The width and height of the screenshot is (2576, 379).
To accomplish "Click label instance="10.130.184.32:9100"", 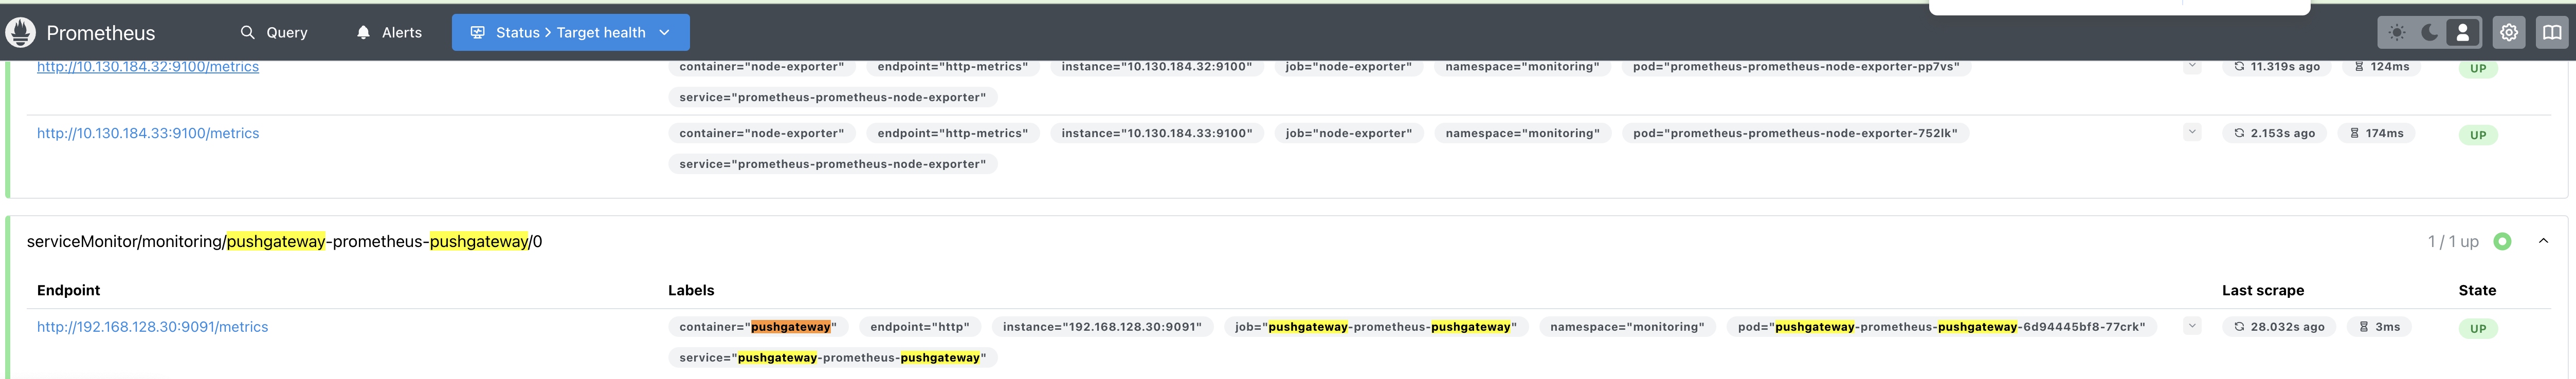I will [x=1156, y=66].
